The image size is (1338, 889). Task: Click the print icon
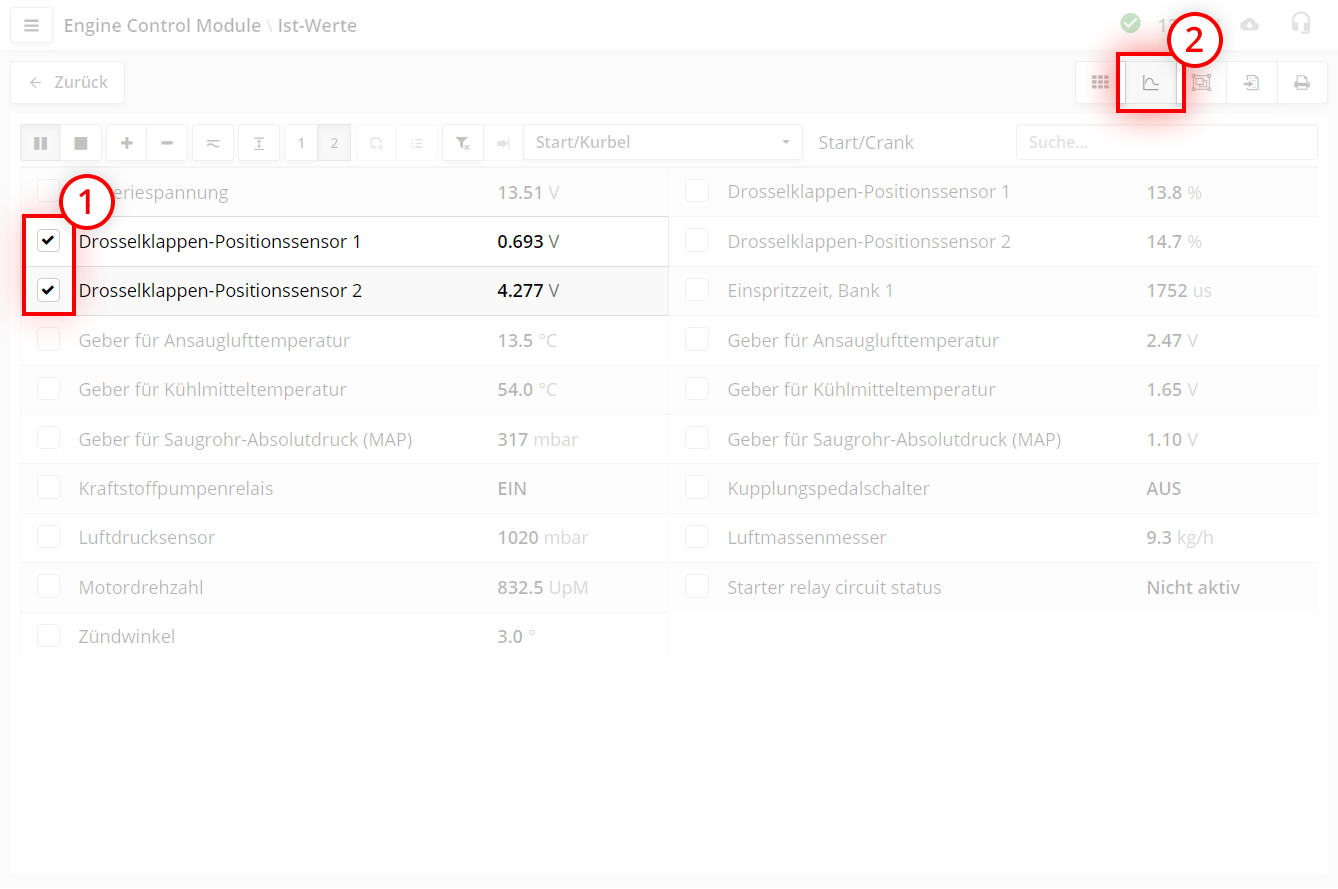click(1301, 83)
